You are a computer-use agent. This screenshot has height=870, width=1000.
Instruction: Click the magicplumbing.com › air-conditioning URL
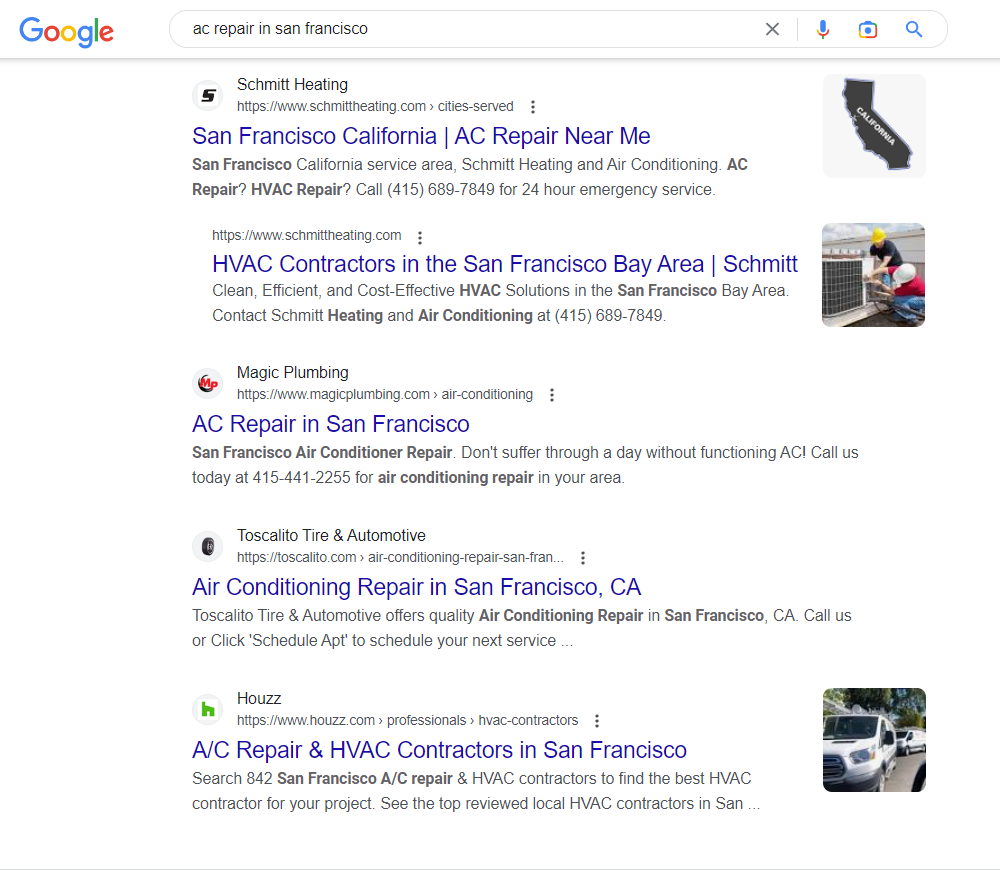pyautogui.click(x=385, y=394)
